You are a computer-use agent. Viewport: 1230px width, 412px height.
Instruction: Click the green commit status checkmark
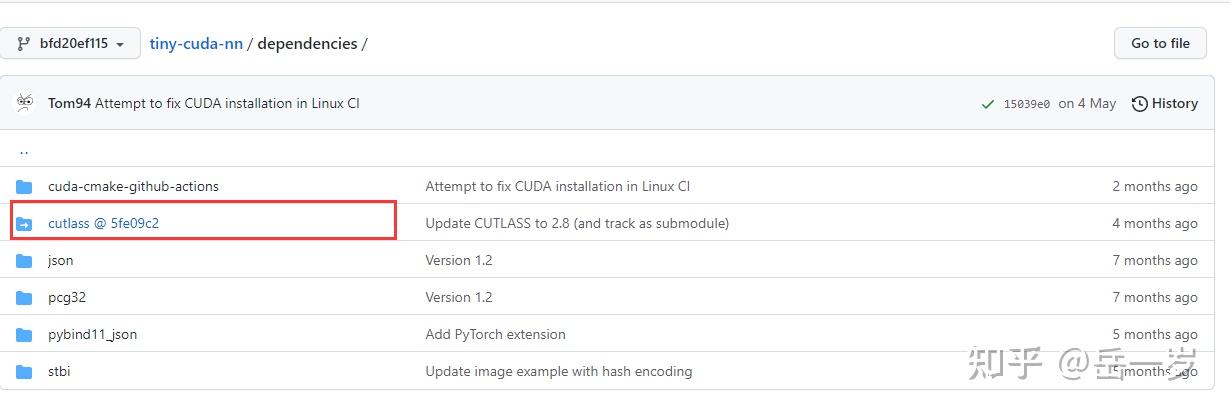point(988,104)
